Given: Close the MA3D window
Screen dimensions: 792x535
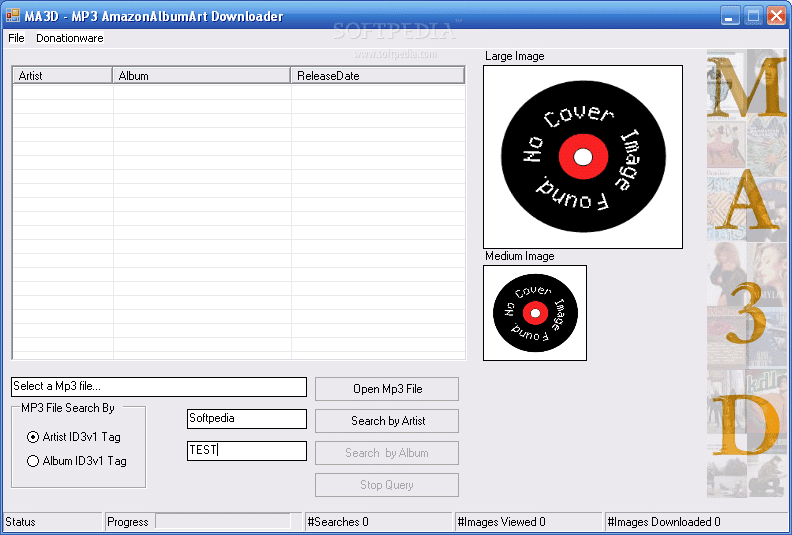Looking at the screenshot, I should (776, 16).
